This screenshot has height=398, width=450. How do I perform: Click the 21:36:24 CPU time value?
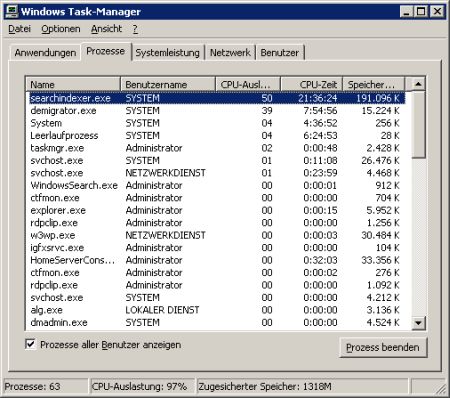pos(318,98)
